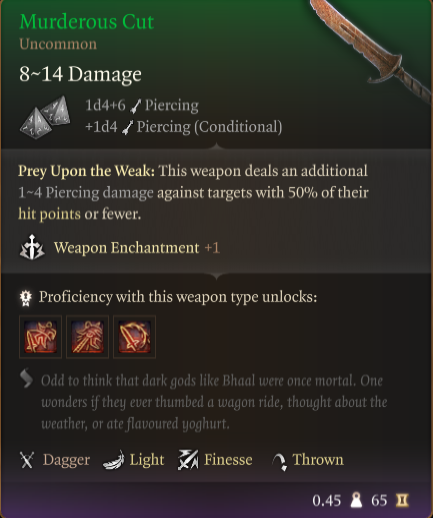
Task: Click the feather Light property icon
Action: (x=113, y=460)
